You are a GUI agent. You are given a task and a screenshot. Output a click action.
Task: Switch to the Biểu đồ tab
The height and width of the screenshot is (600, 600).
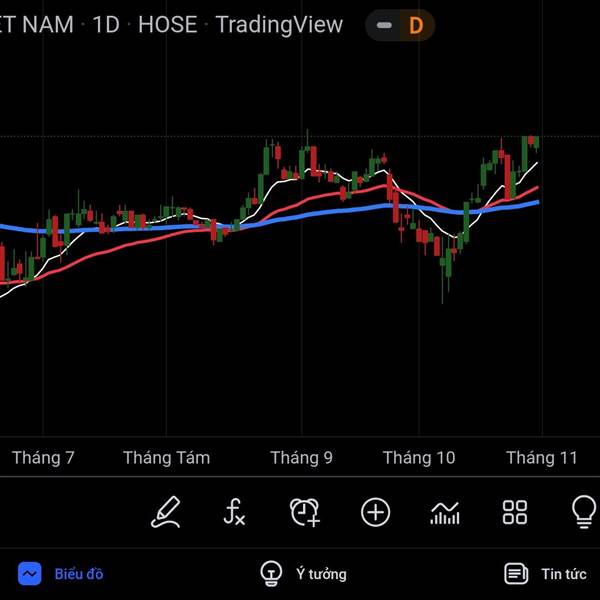pyautogui.click(x=60, y=574)
